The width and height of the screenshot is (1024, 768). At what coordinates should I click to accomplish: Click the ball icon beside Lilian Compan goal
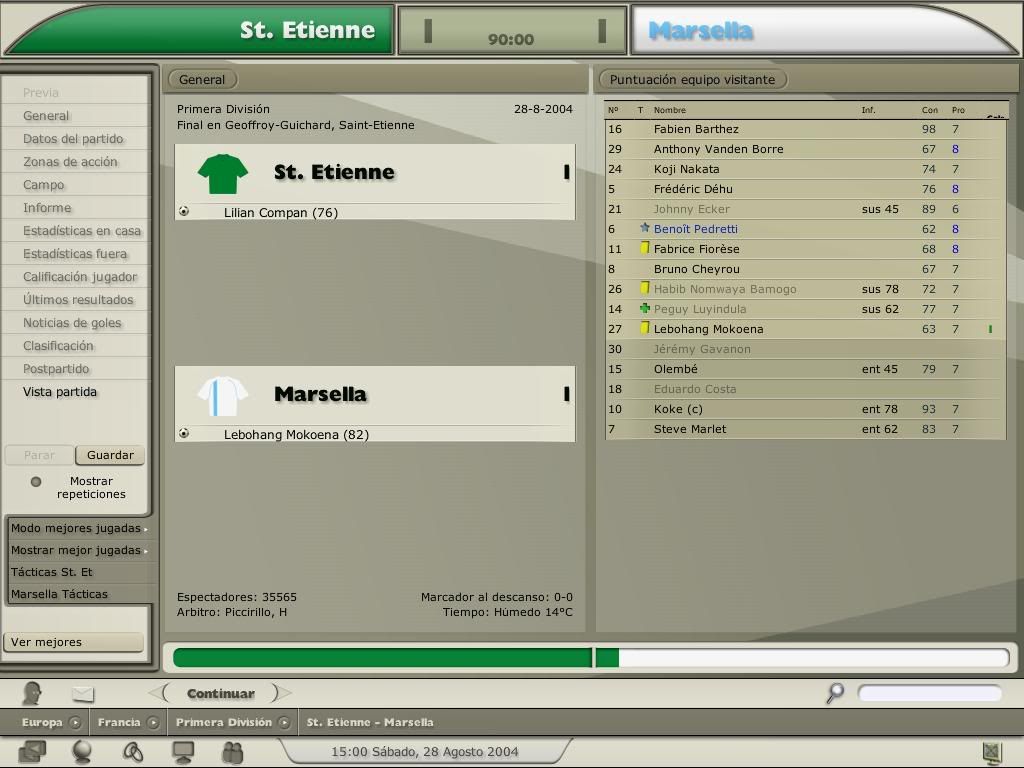pos(184,211)
